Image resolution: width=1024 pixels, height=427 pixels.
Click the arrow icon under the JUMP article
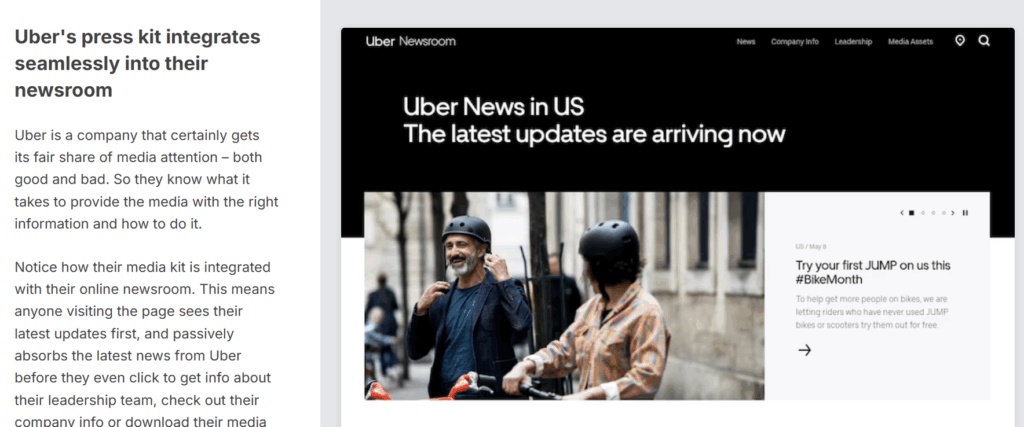coord(805,350)
